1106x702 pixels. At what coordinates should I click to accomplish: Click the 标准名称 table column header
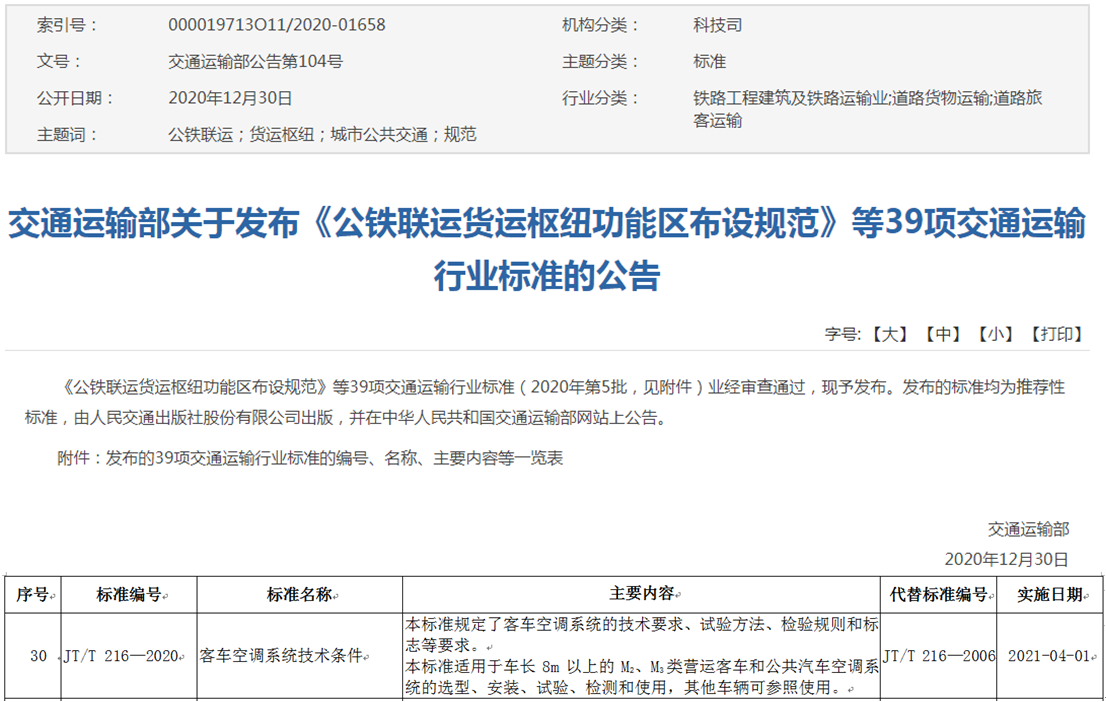point(299,594)
